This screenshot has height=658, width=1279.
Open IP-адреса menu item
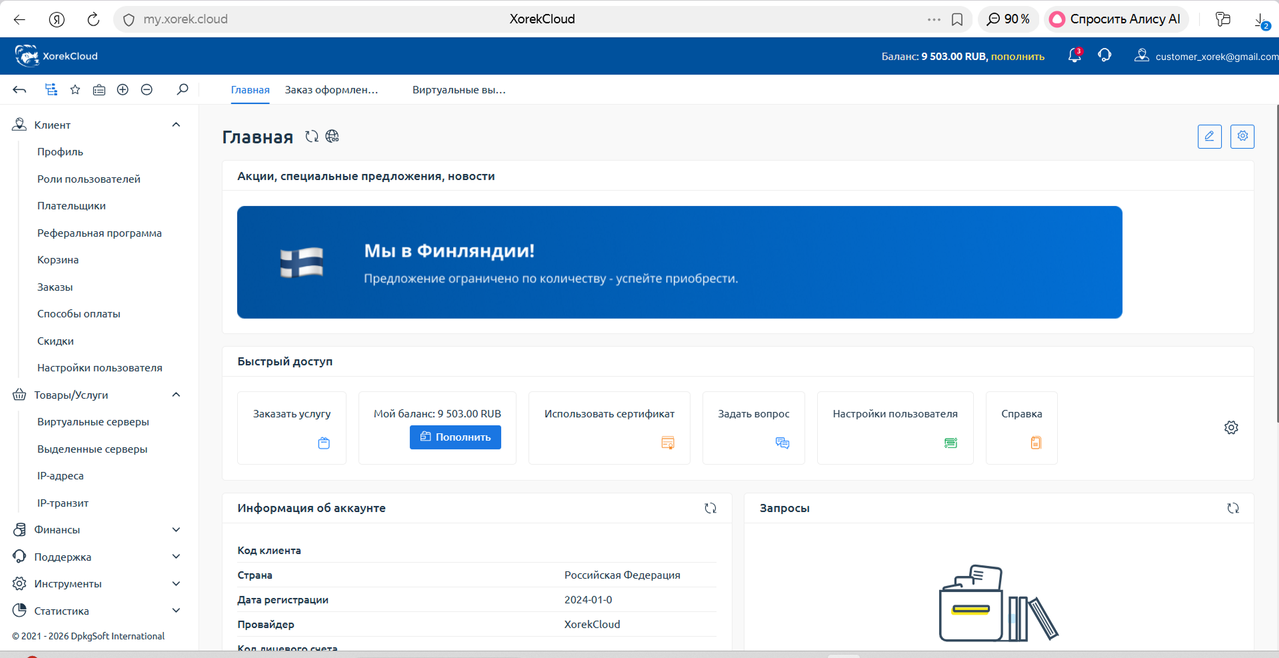coord(60,476)
